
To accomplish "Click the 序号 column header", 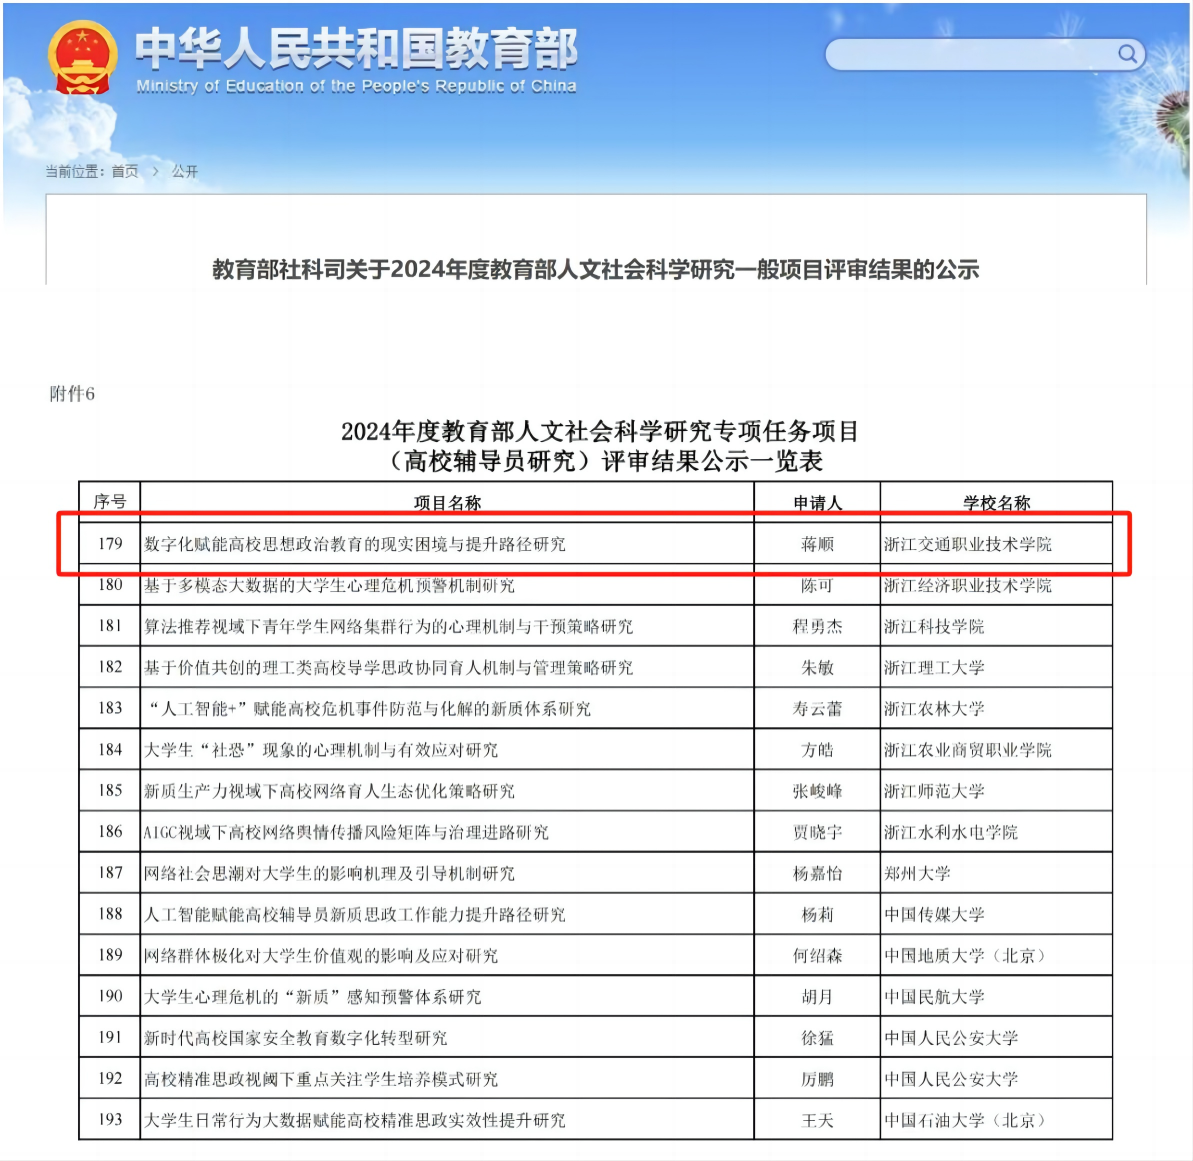I will click(x=110, y=501).
